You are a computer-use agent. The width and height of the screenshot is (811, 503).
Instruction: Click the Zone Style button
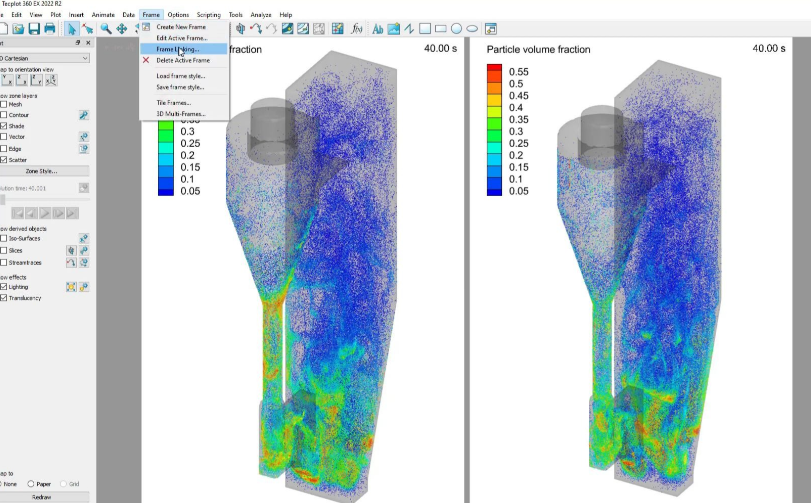click(x=41, y=171)
